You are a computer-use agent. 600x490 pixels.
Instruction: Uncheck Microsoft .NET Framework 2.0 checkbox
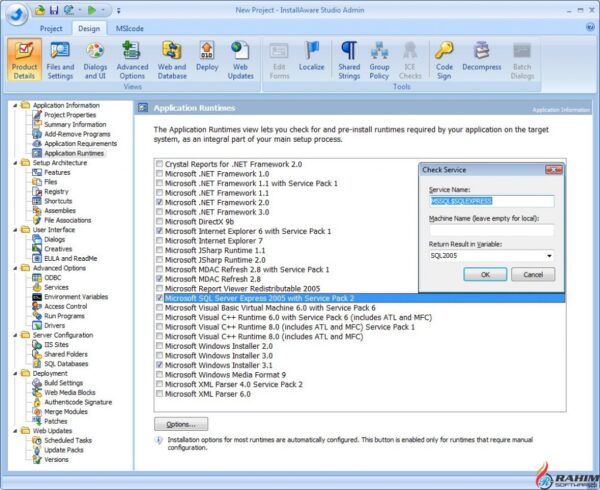pos(160,202)
